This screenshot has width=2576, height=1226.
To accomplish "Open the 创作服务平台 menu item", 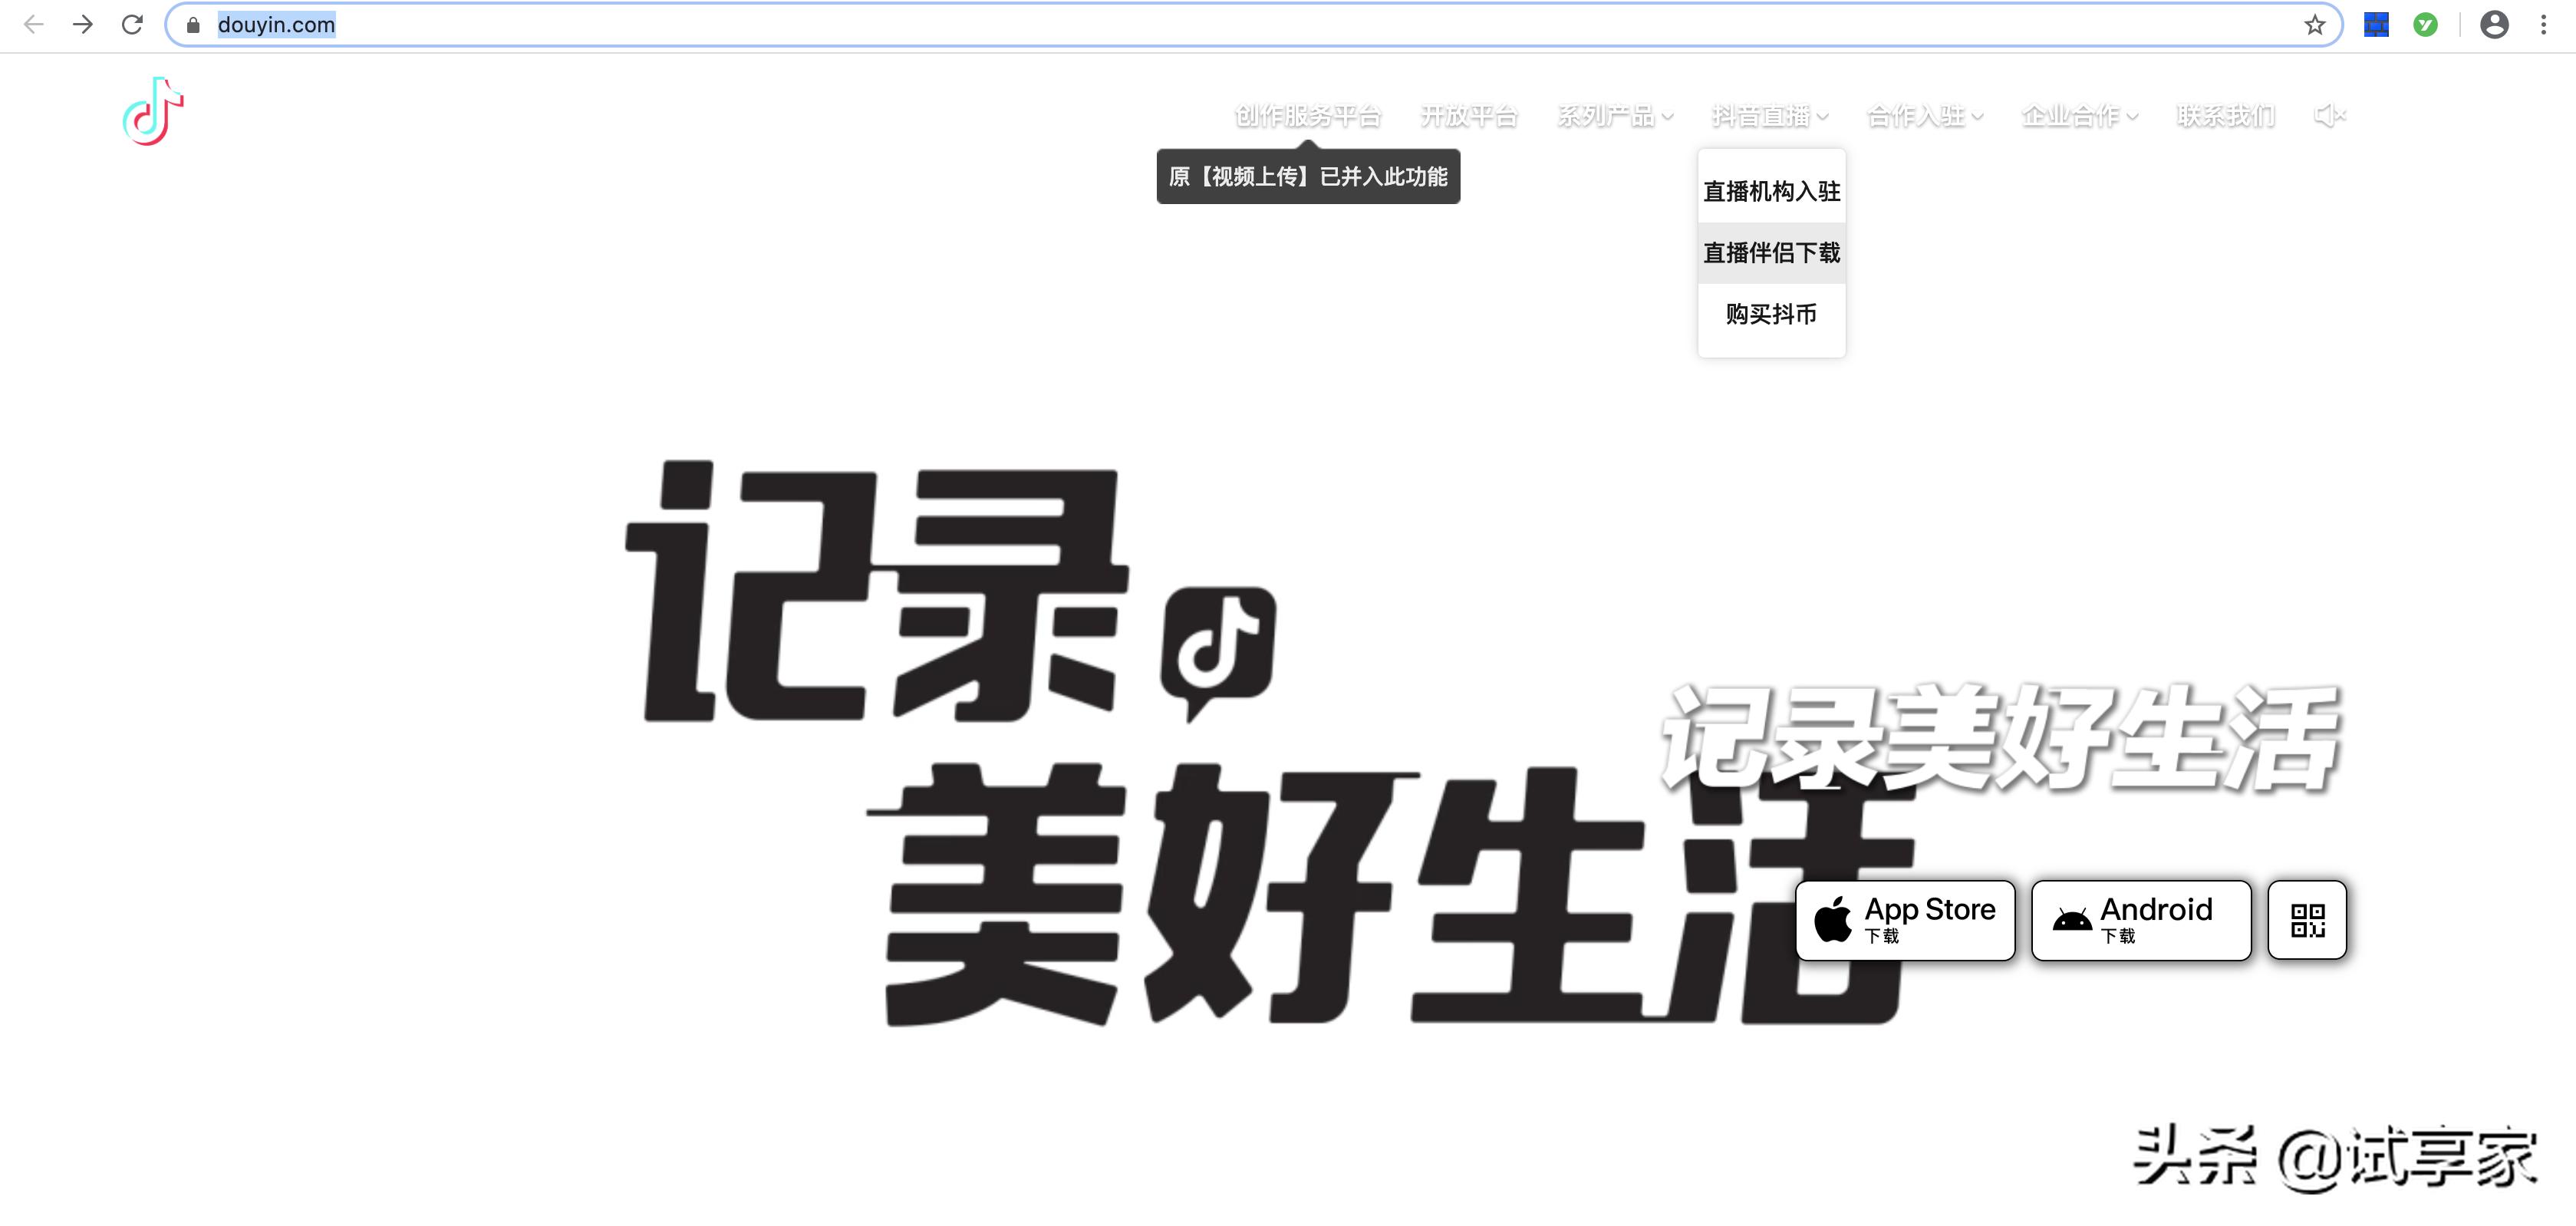I will click(1308, 116).
